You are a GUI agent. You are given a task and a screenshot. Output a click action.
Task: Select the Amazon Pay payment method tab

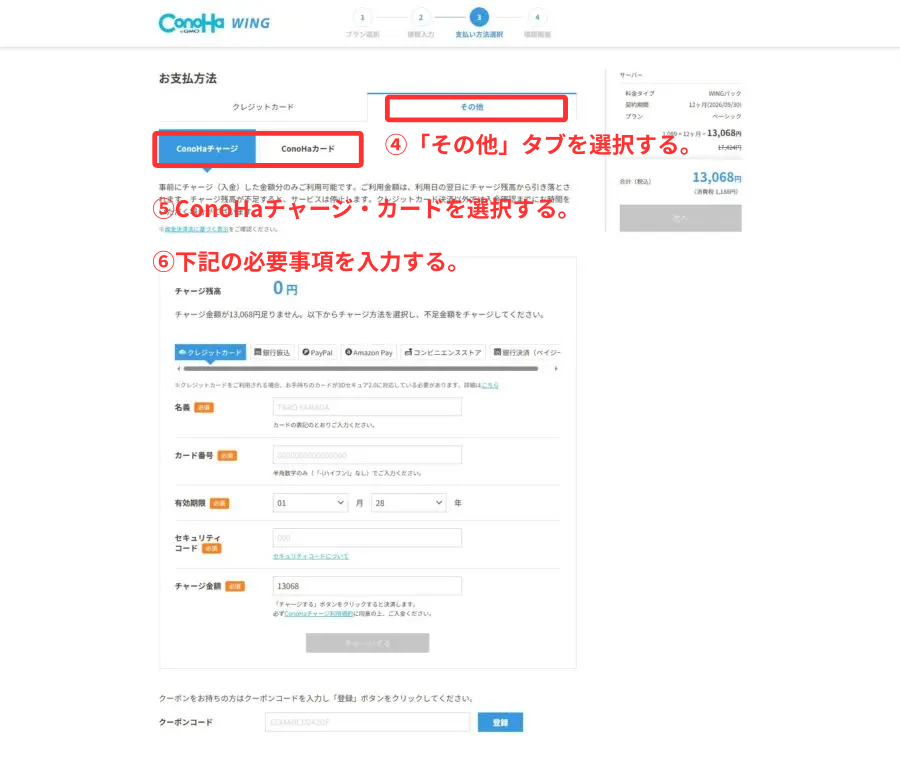369,352
